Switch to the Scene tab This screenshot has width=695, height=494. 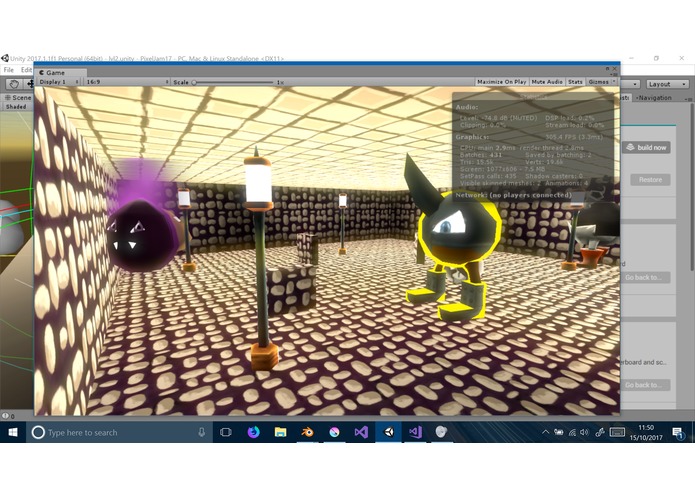18,97
